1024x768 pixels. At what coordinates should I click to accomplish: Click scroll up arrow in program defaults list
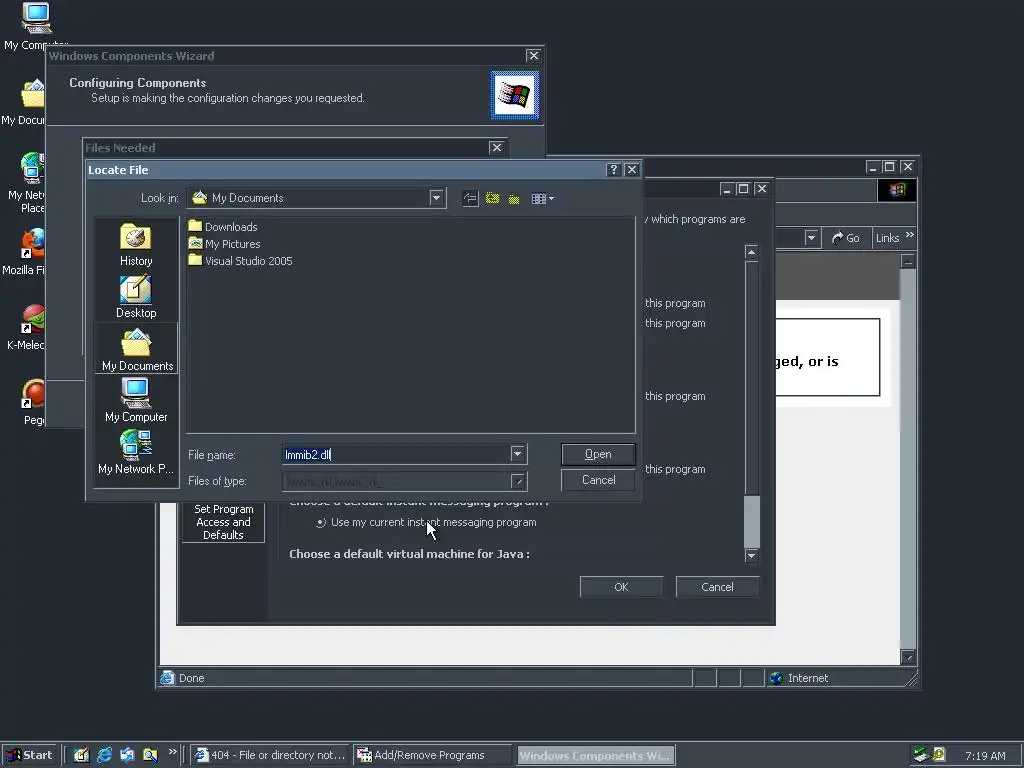click(x=752, y=252)
